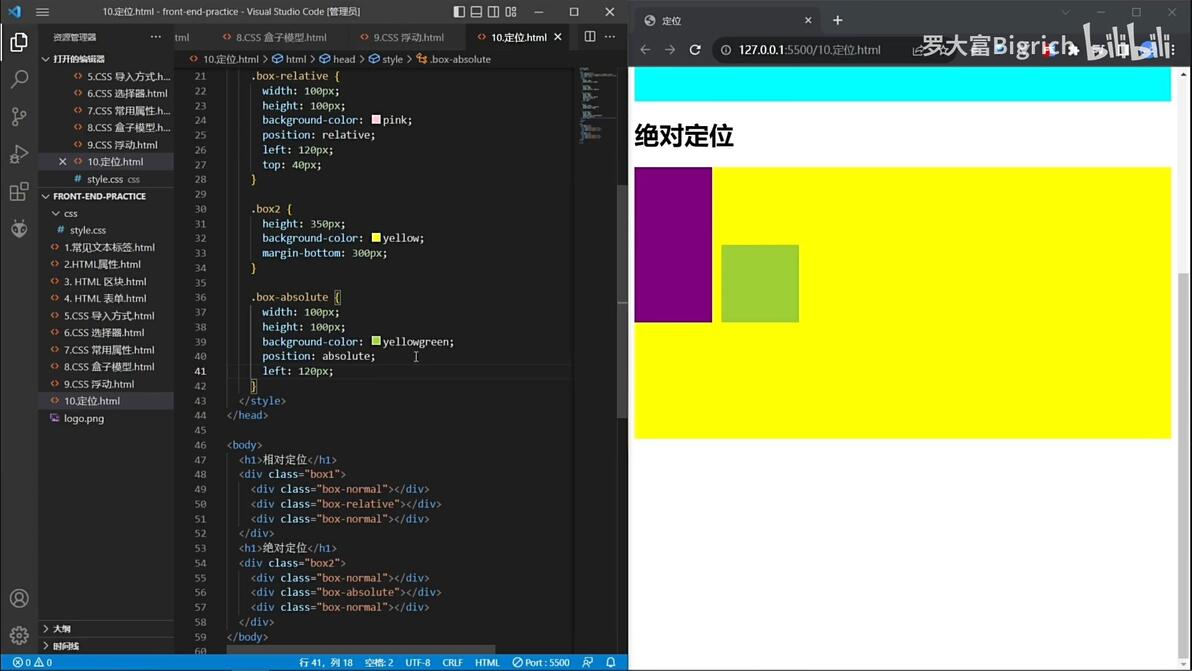This screenshot has height=671, width=1192.
Task: Click errors and warnings status item
Action: [32, 663]
